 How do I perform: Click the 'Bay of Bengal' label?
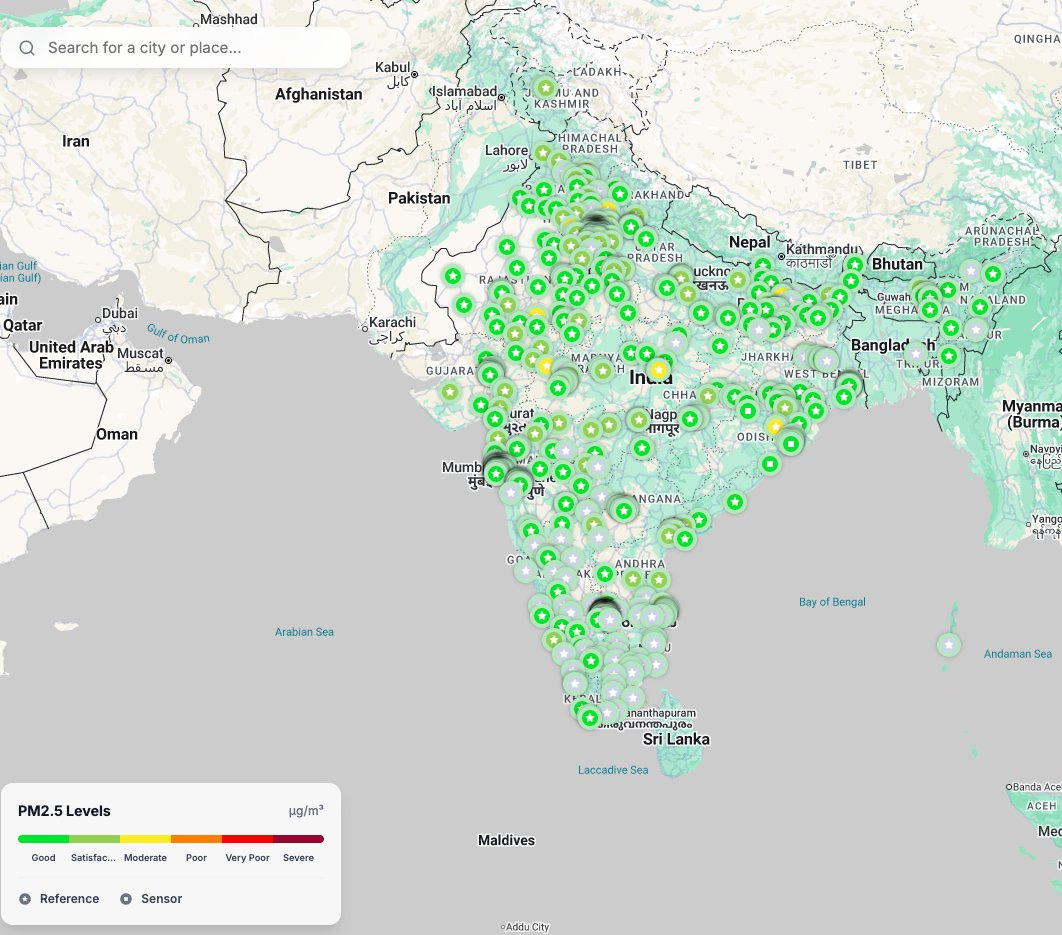coord(832,602)
